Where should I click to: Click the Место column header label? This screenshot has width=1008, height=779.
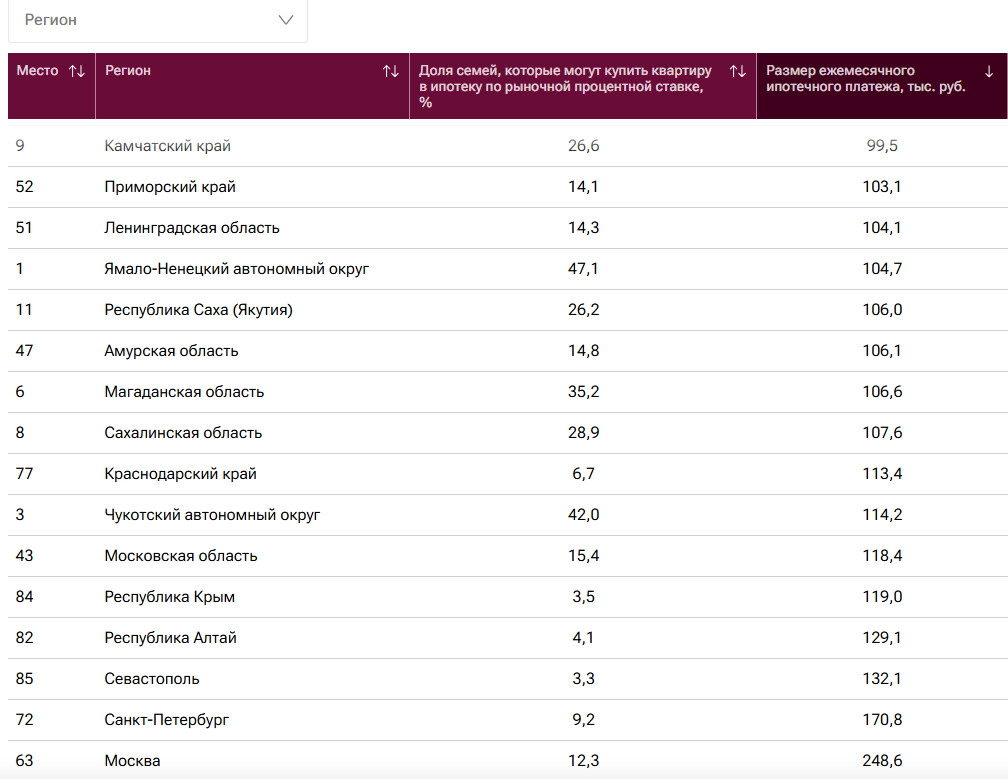tap(38, 71)
